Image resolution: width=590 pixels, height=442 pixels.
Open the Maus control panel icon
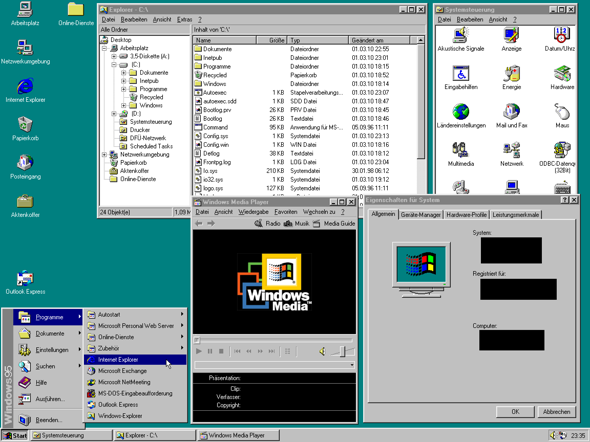[562, 116]
